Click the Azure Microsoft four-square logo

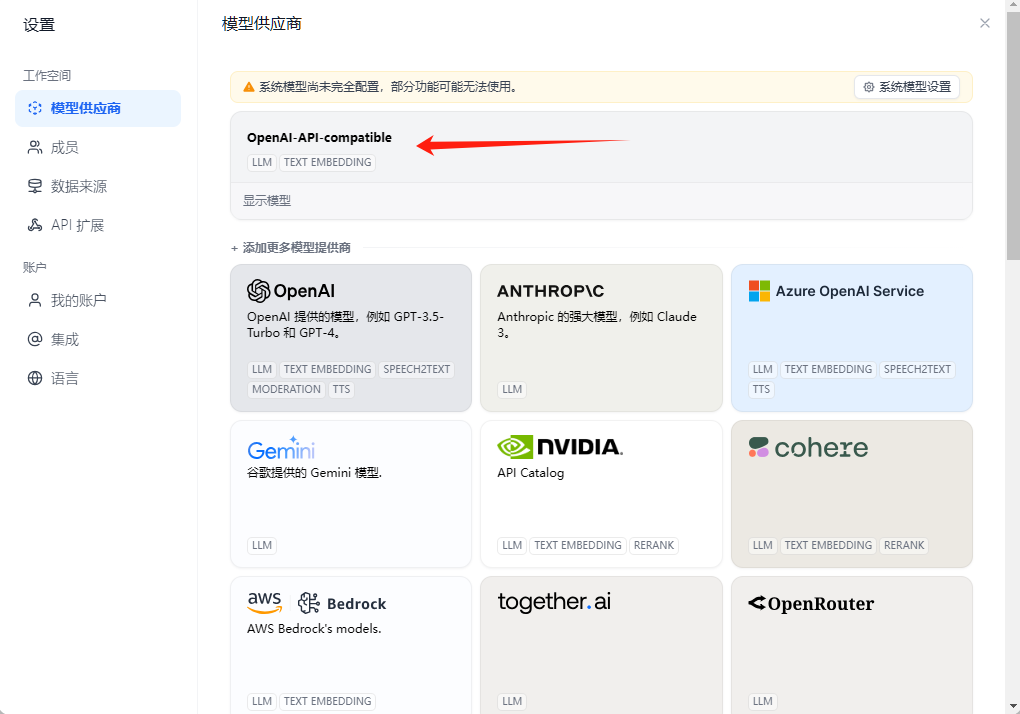point(759,291)
